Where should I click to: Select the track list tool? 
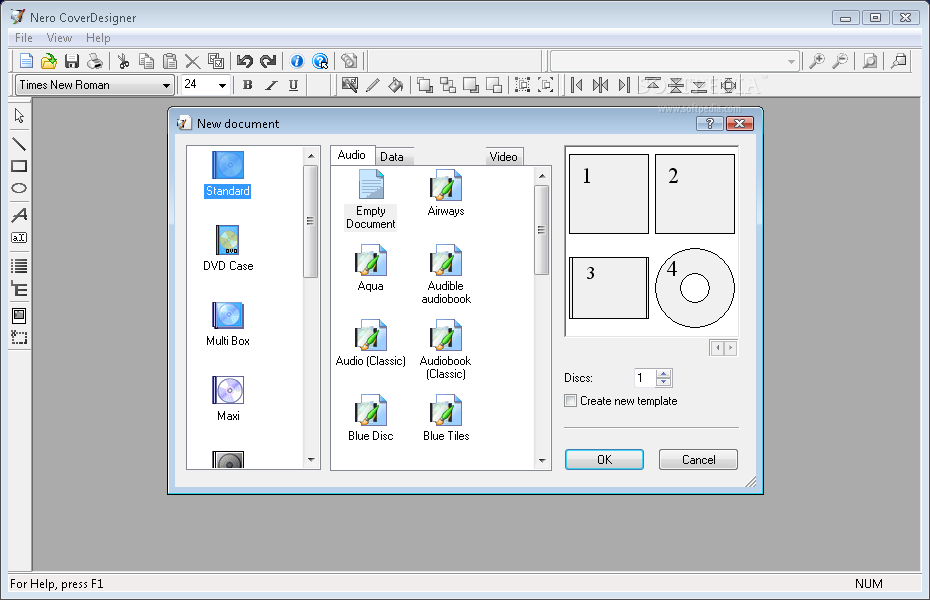[x=19, y=266]
